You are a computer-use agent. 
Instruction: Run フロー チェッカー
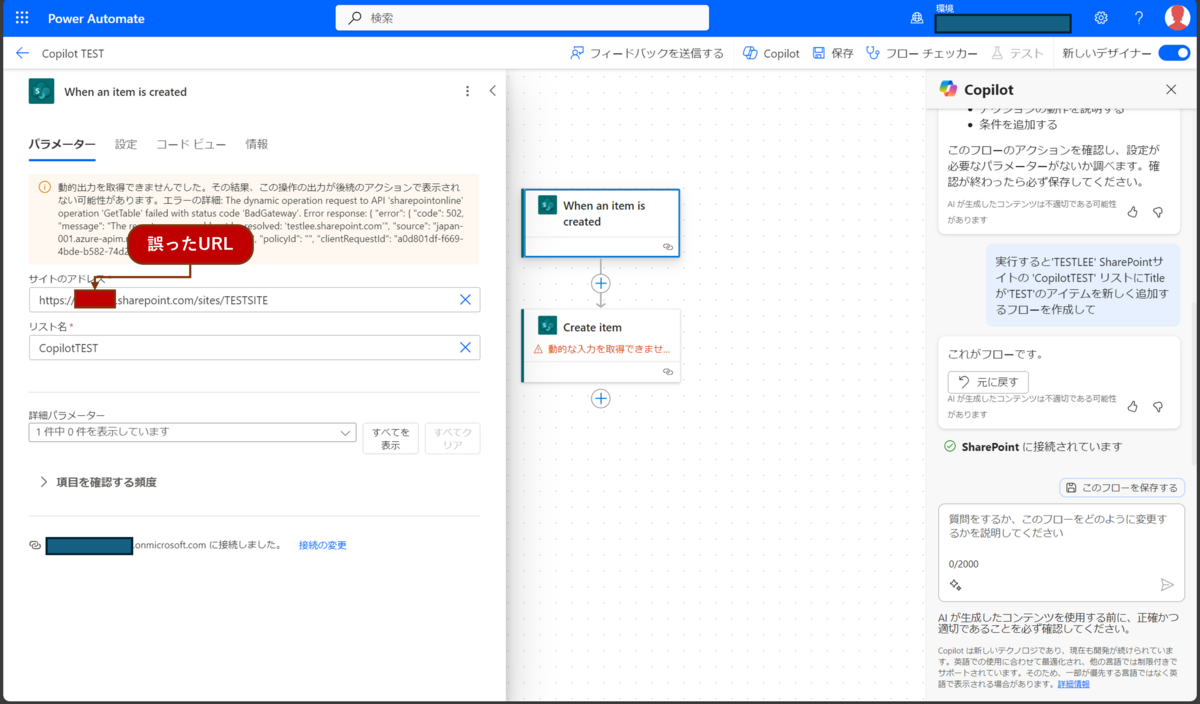click(922, 53)
